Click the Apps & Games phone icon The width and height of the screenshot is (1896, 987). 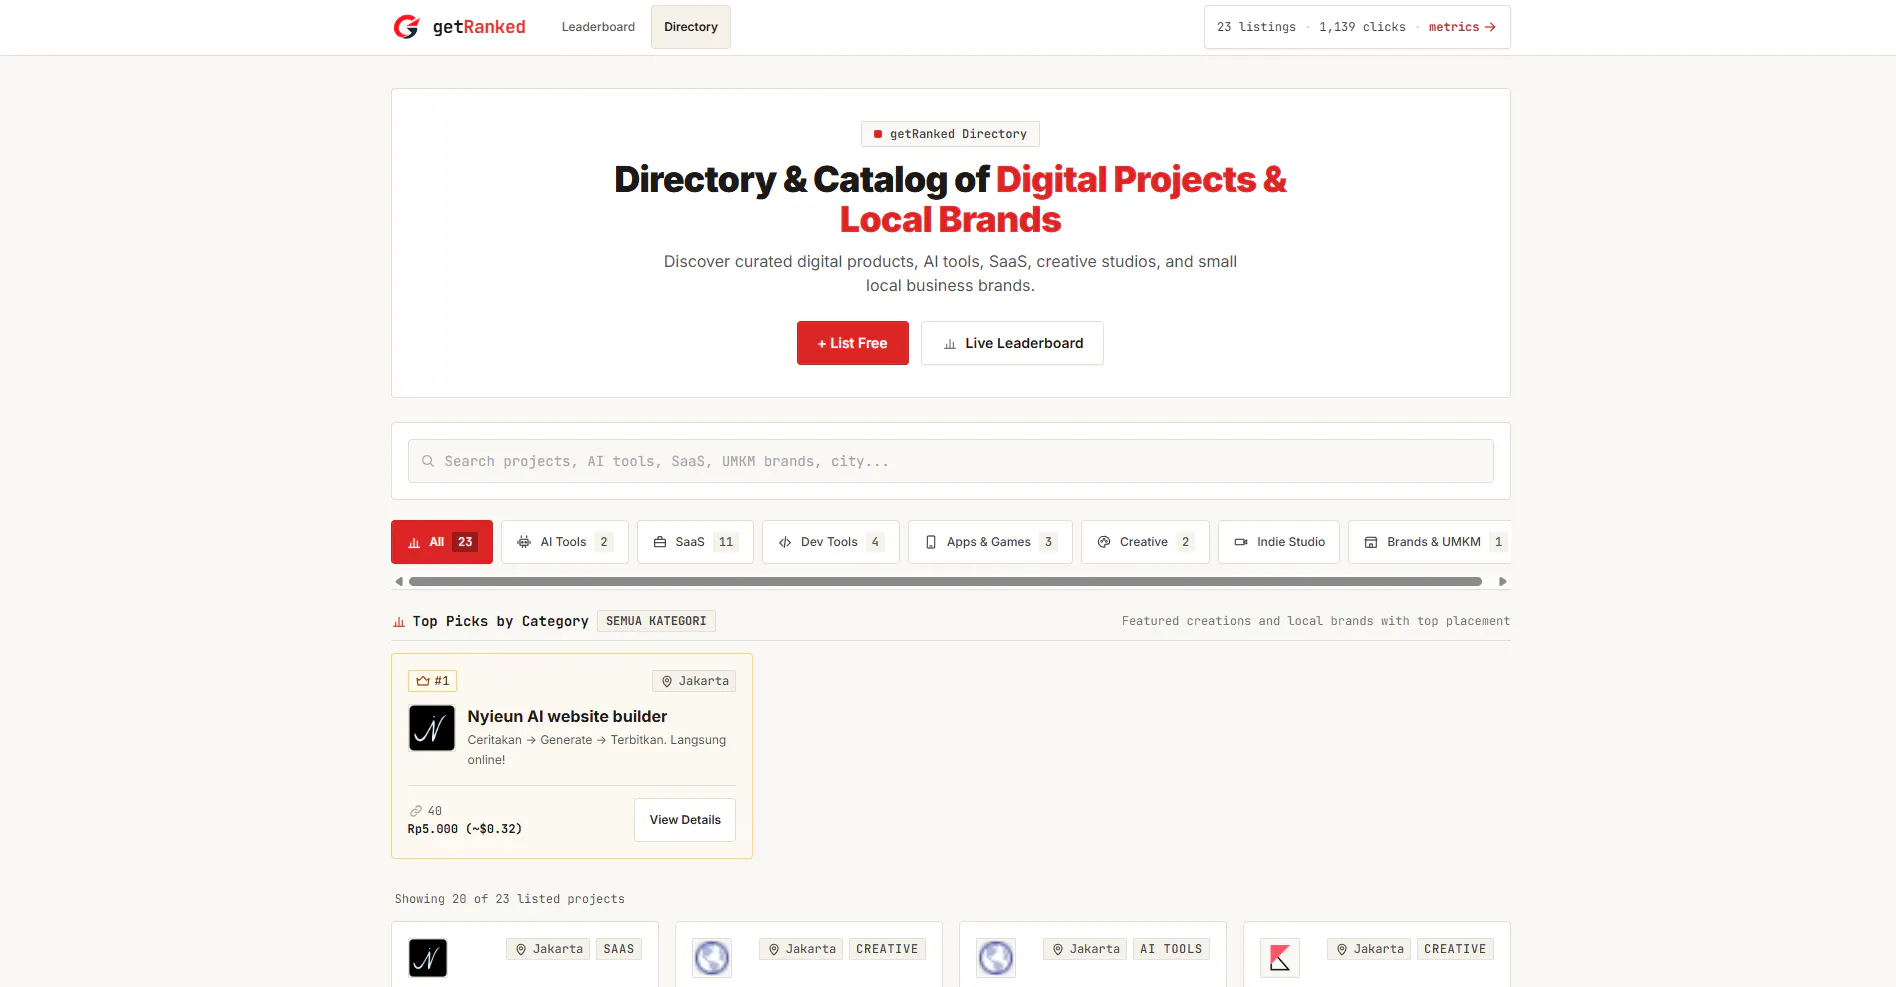pos(931,542)
